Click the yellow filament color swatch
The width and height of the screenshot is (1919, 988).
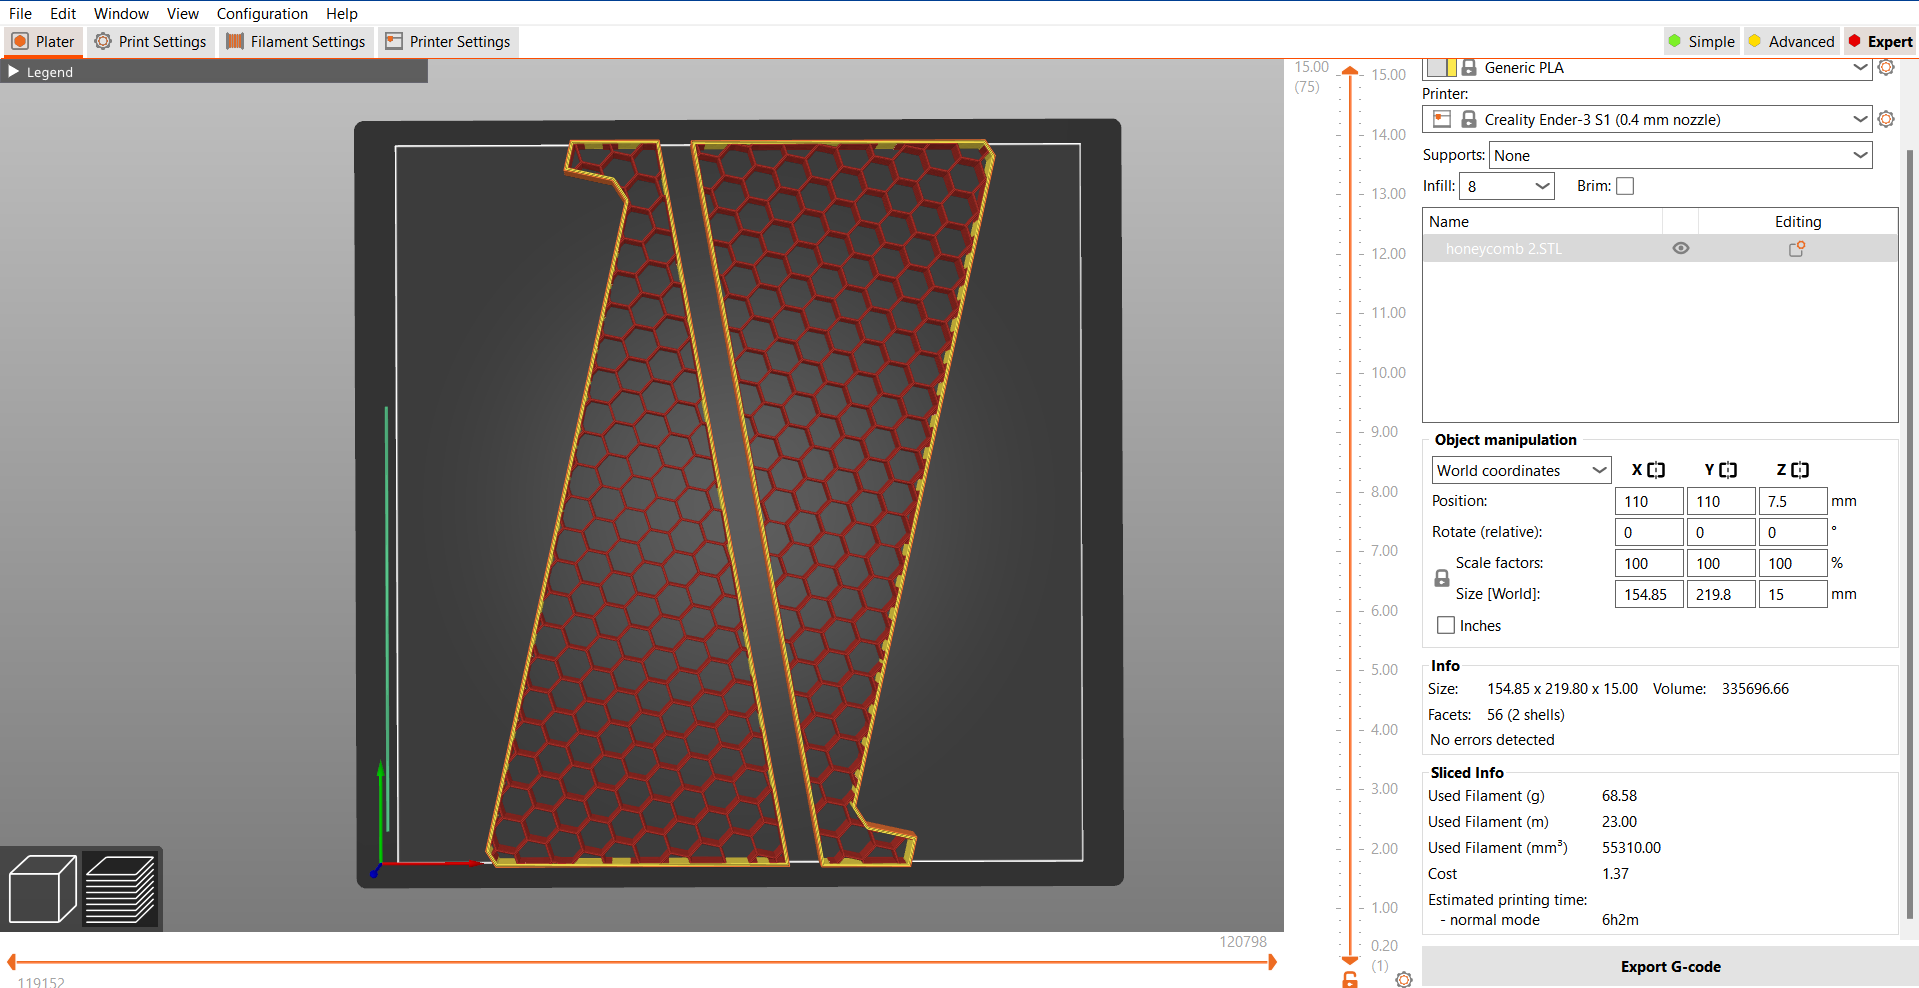(x=1451, y=68)
